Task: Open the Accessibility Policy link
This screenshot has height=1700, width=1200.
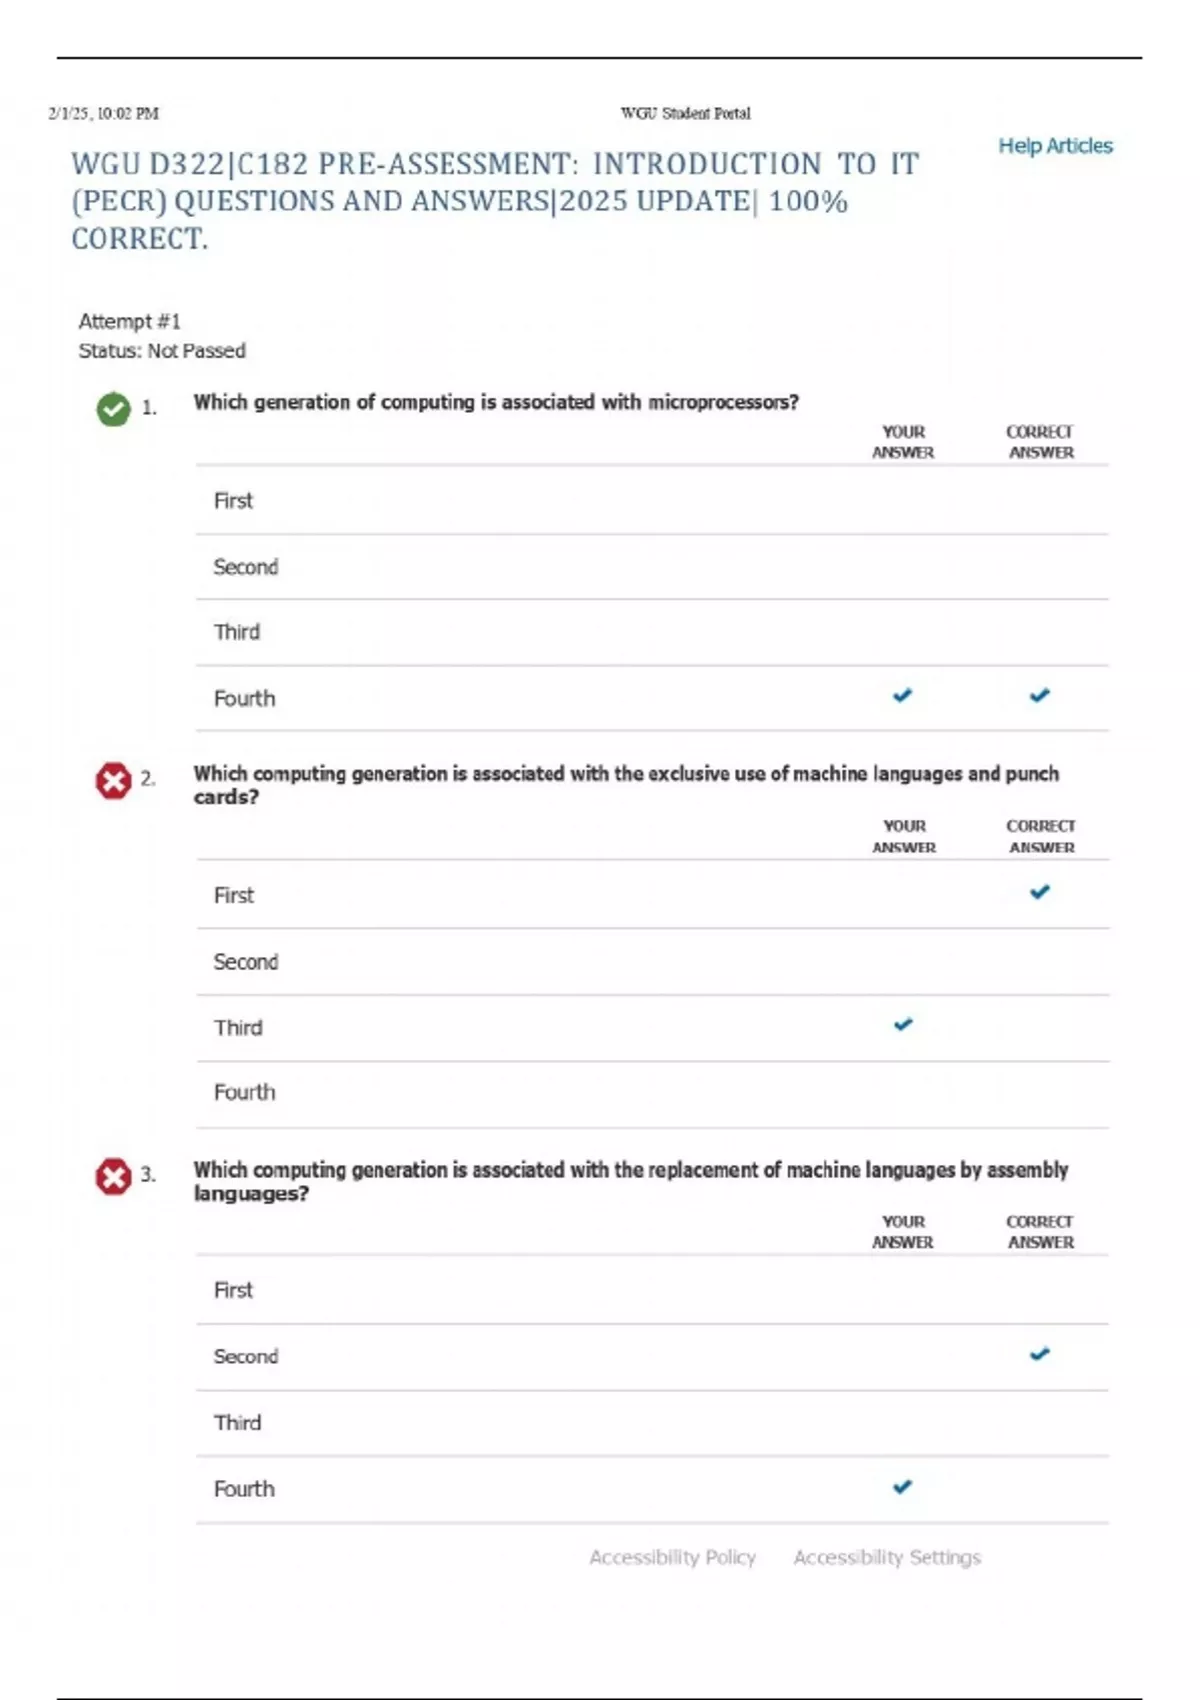Action: pos(672,1557)
